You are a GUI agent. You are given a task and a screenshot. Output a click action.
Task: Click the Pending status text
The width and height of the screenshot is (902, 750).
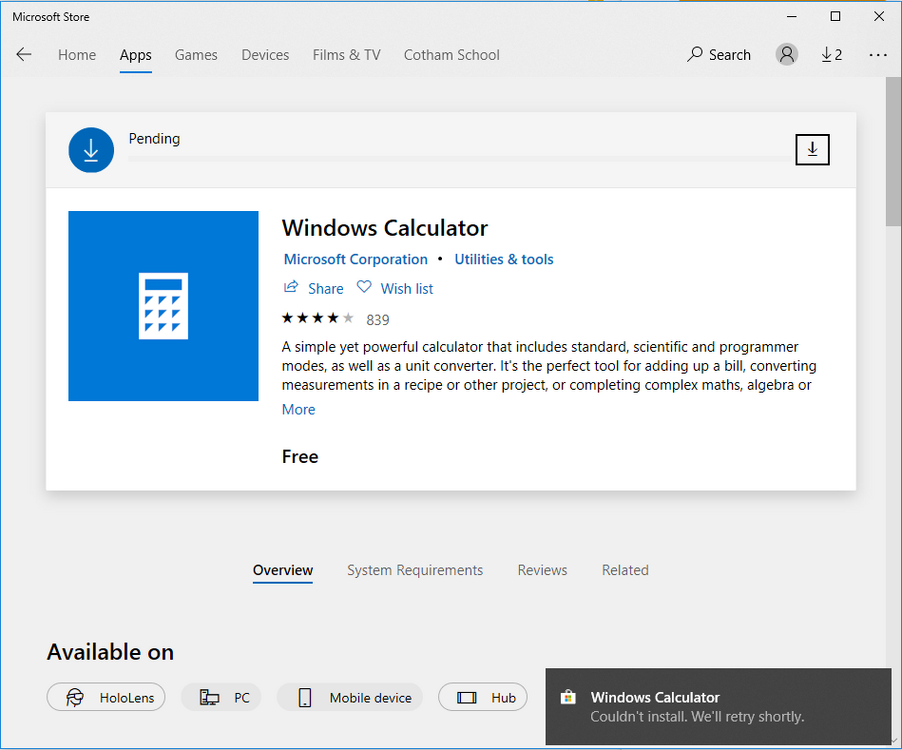tap(154, 139)
